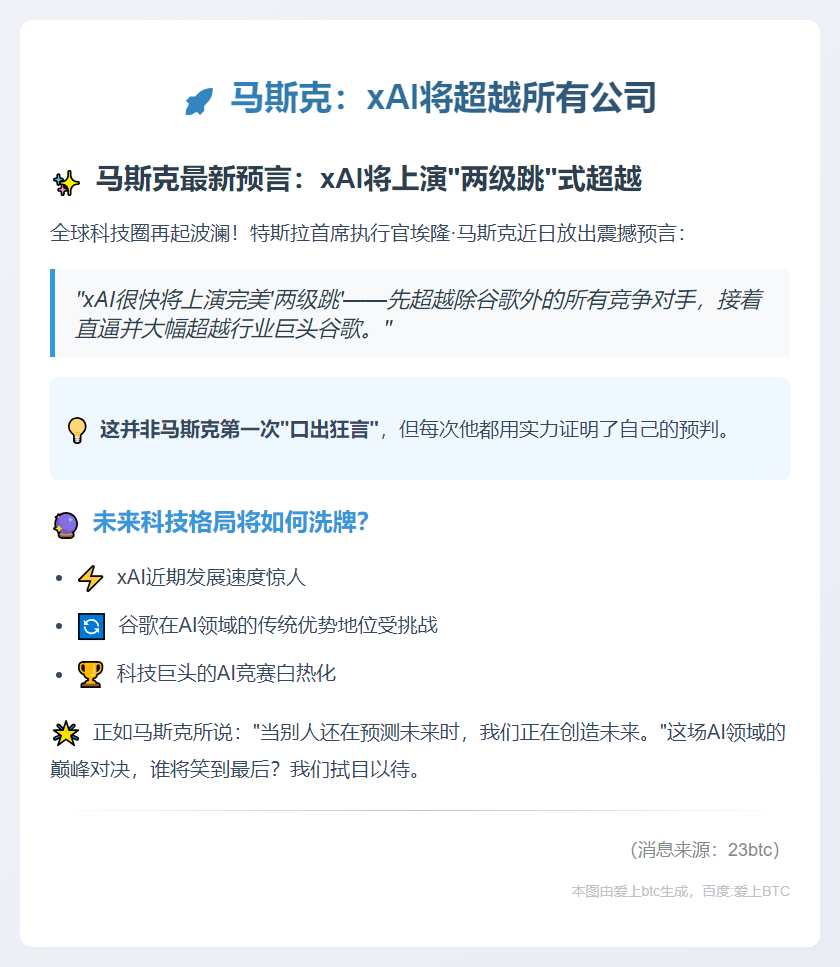The height and width of the screenshot is (967, 840).
Task: Click the sparkles icon before the subheading
Action: point(66,183)
